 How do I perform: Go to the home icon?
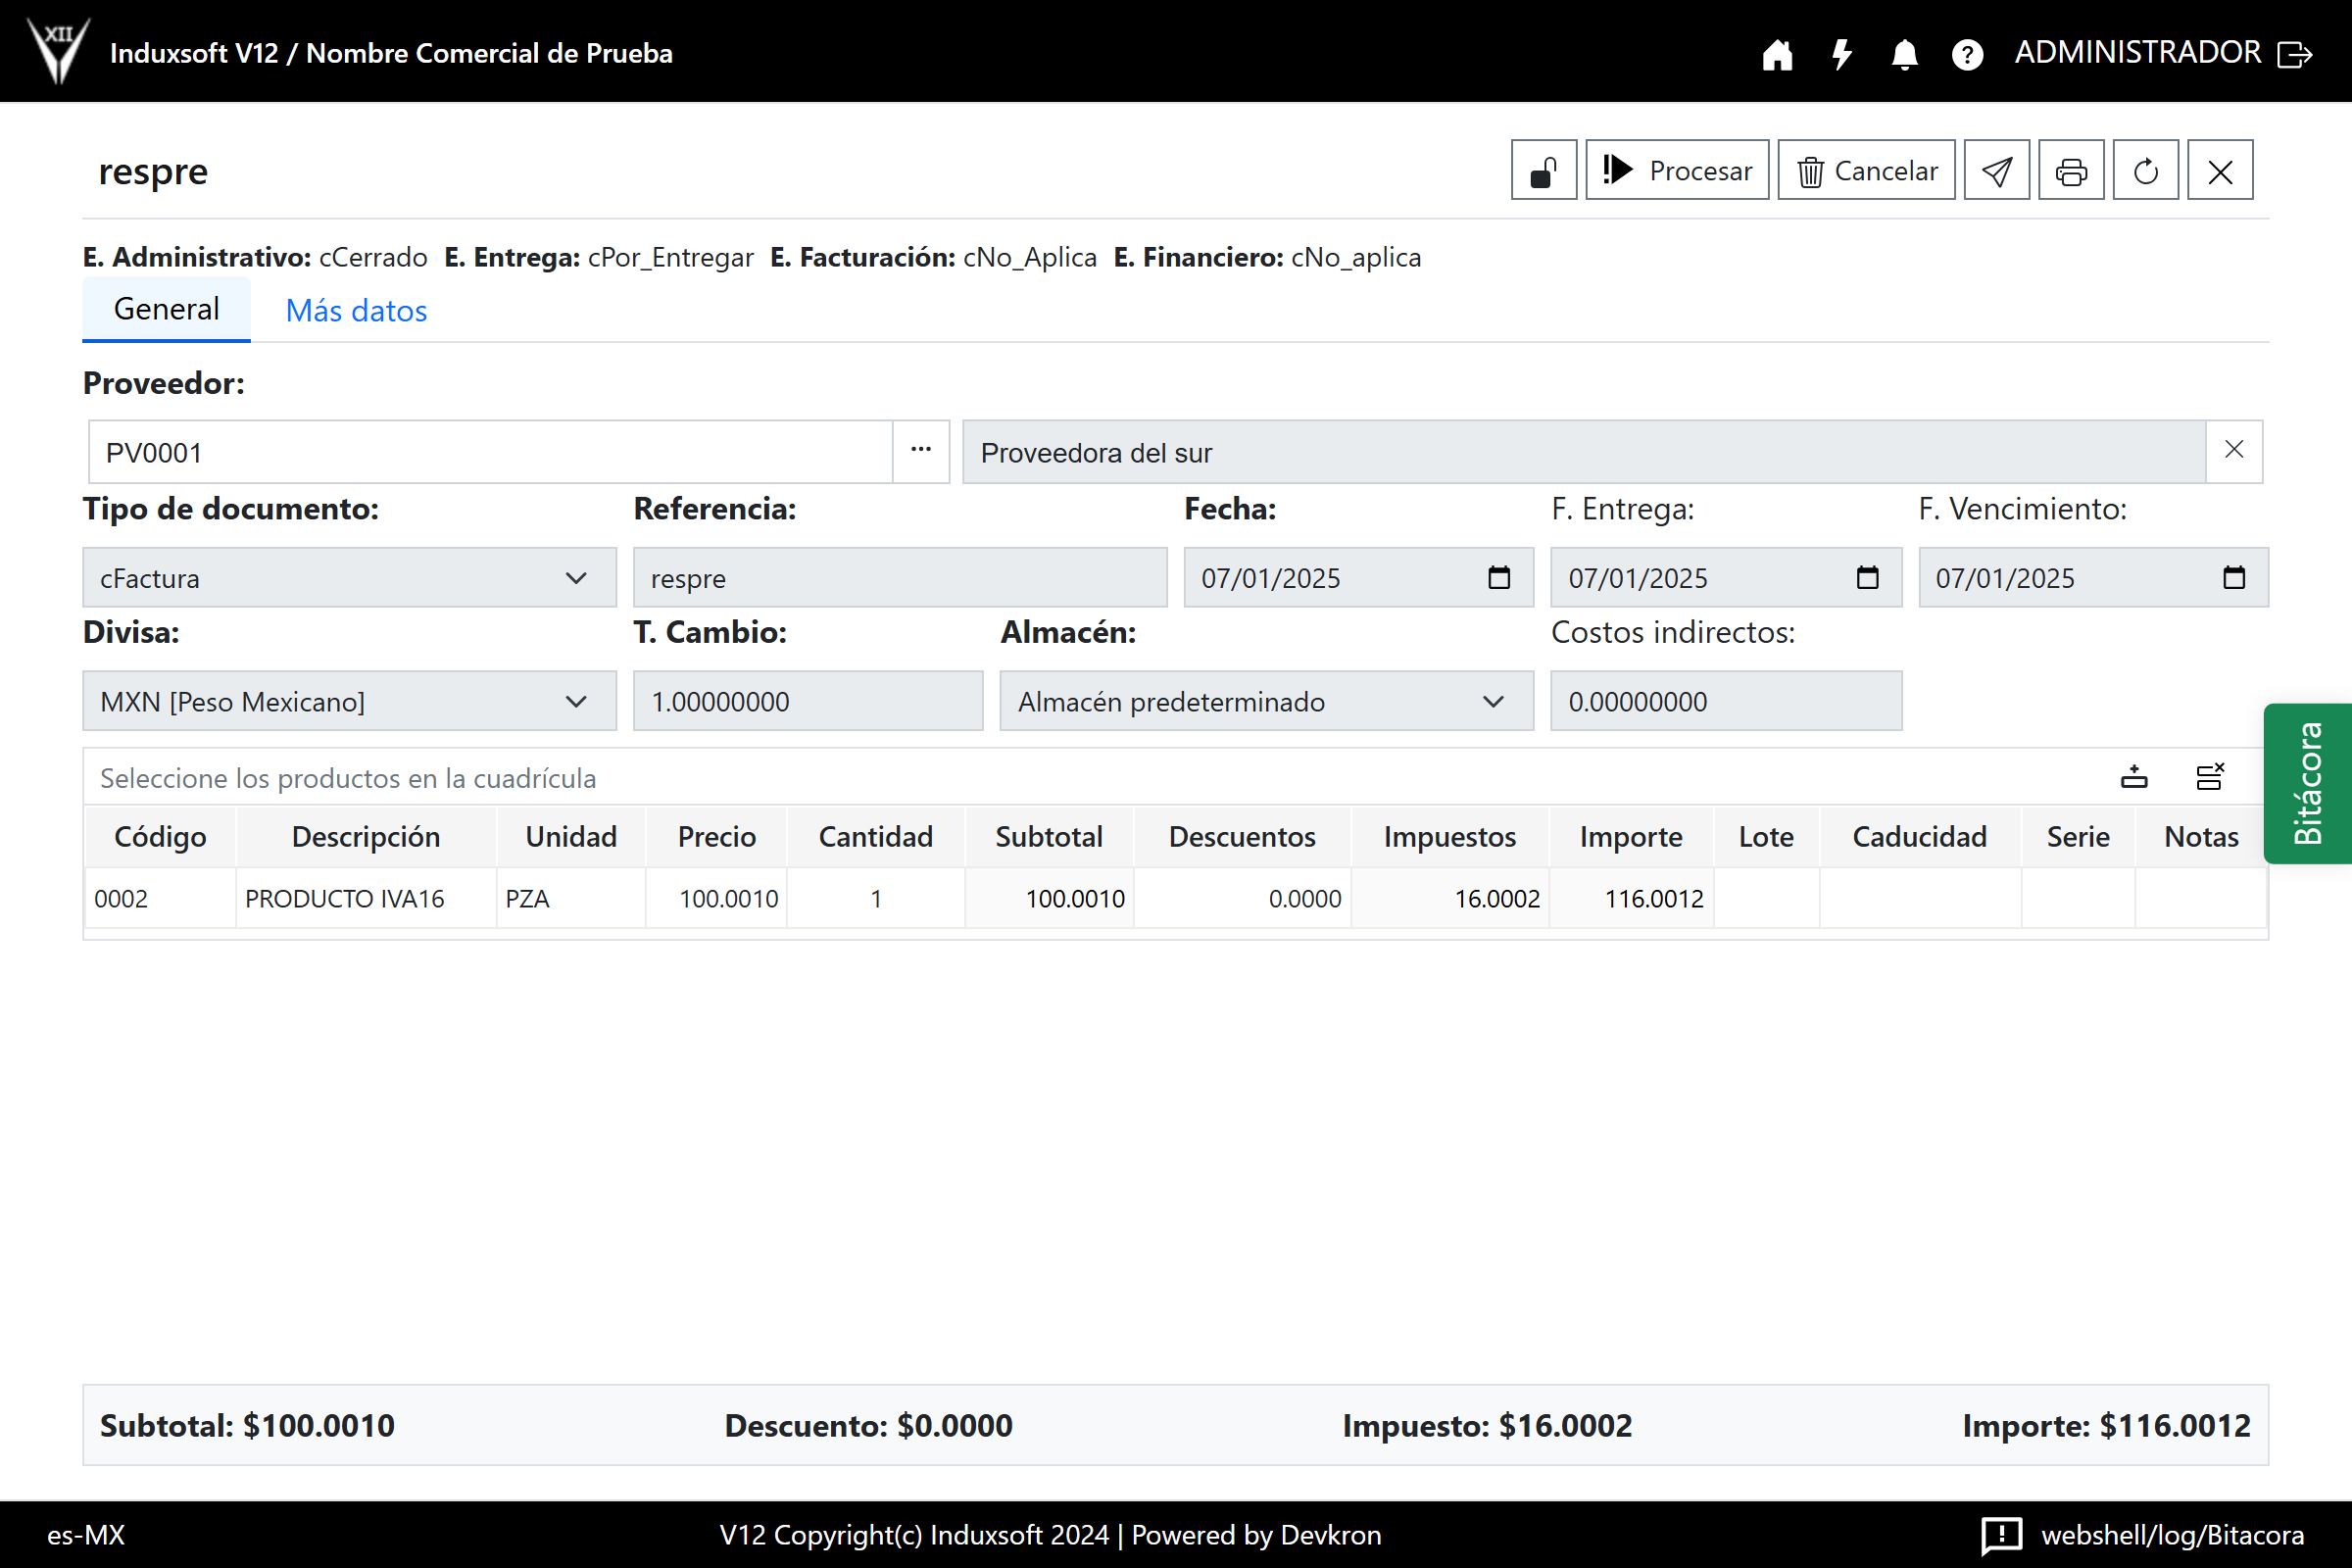(x=1777, y=54)
